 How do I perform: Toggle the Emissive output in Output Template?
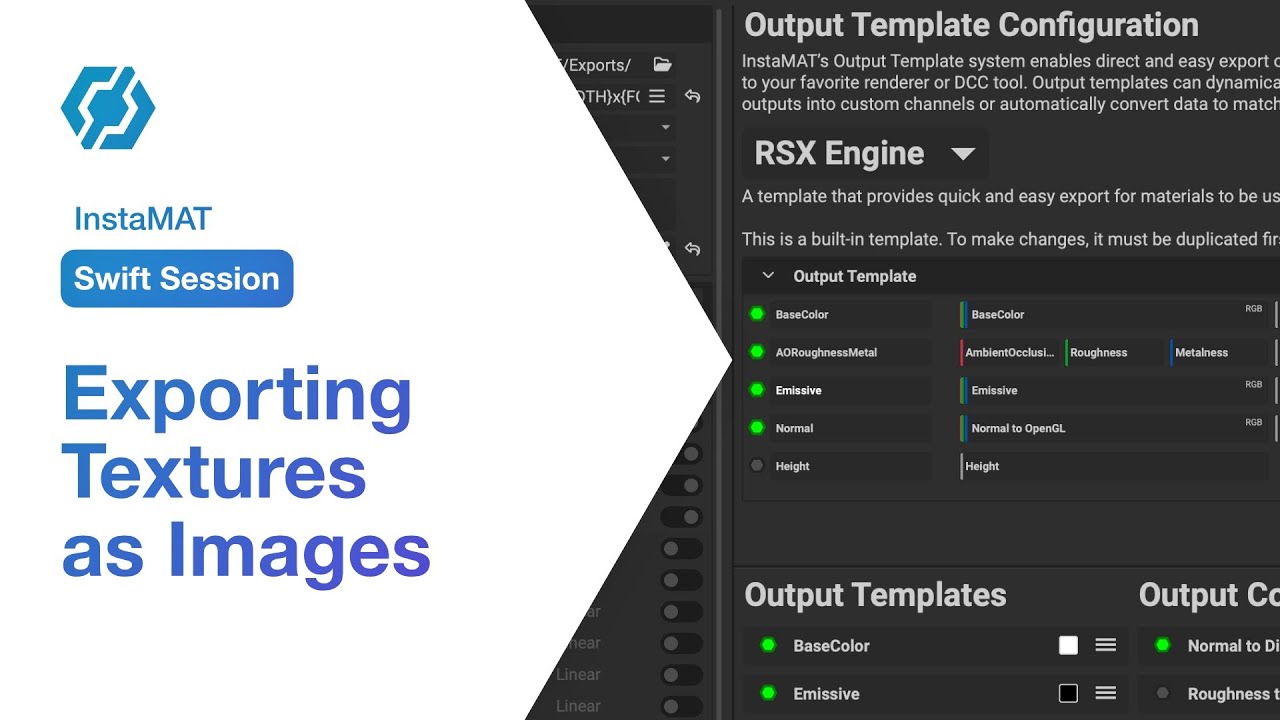(x=757, y=390)
